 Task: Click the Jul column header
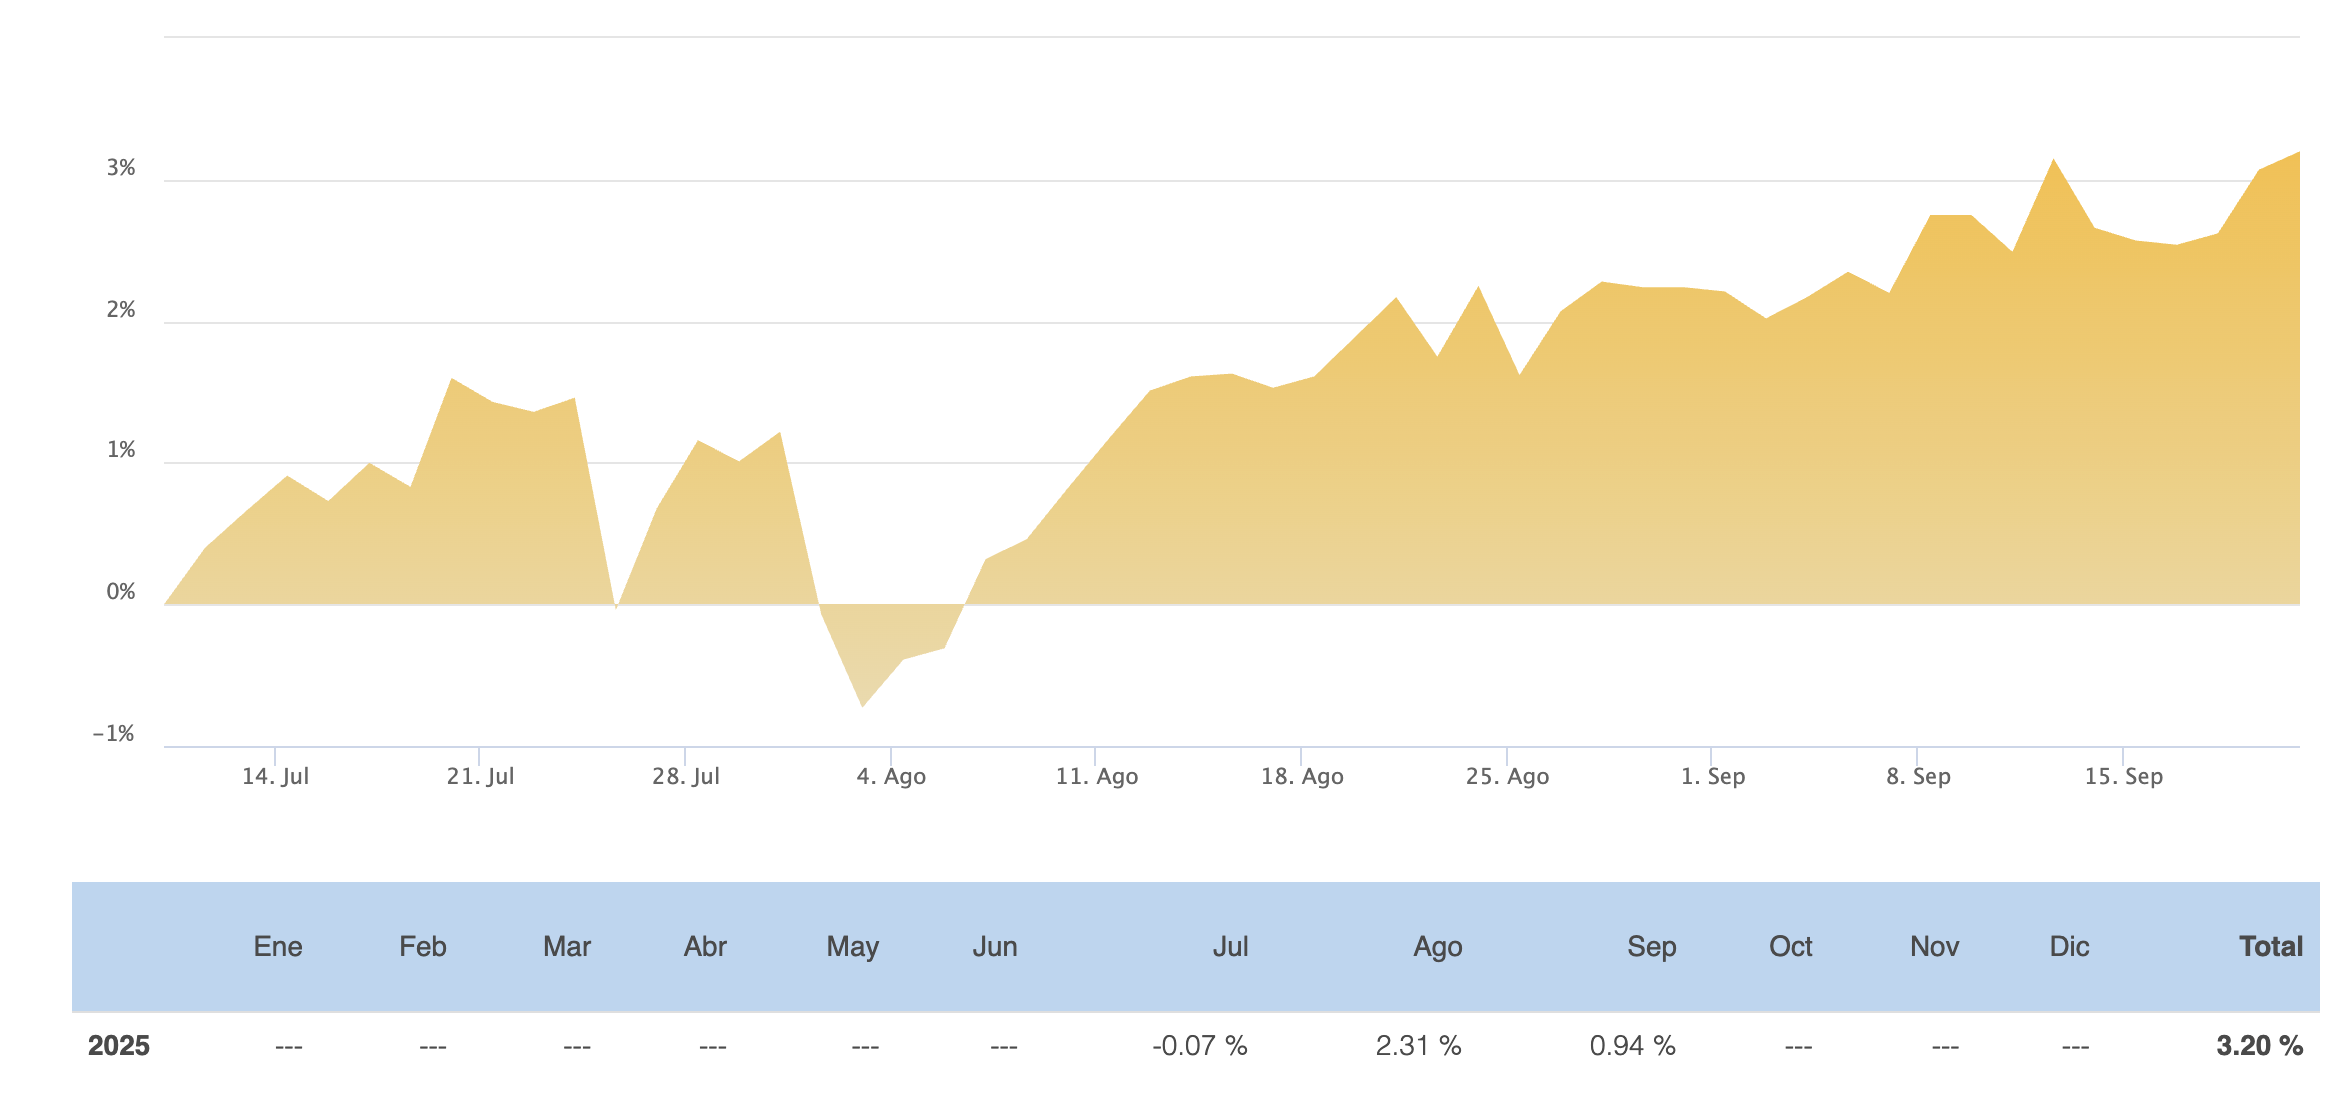[x=1230, y=946]
